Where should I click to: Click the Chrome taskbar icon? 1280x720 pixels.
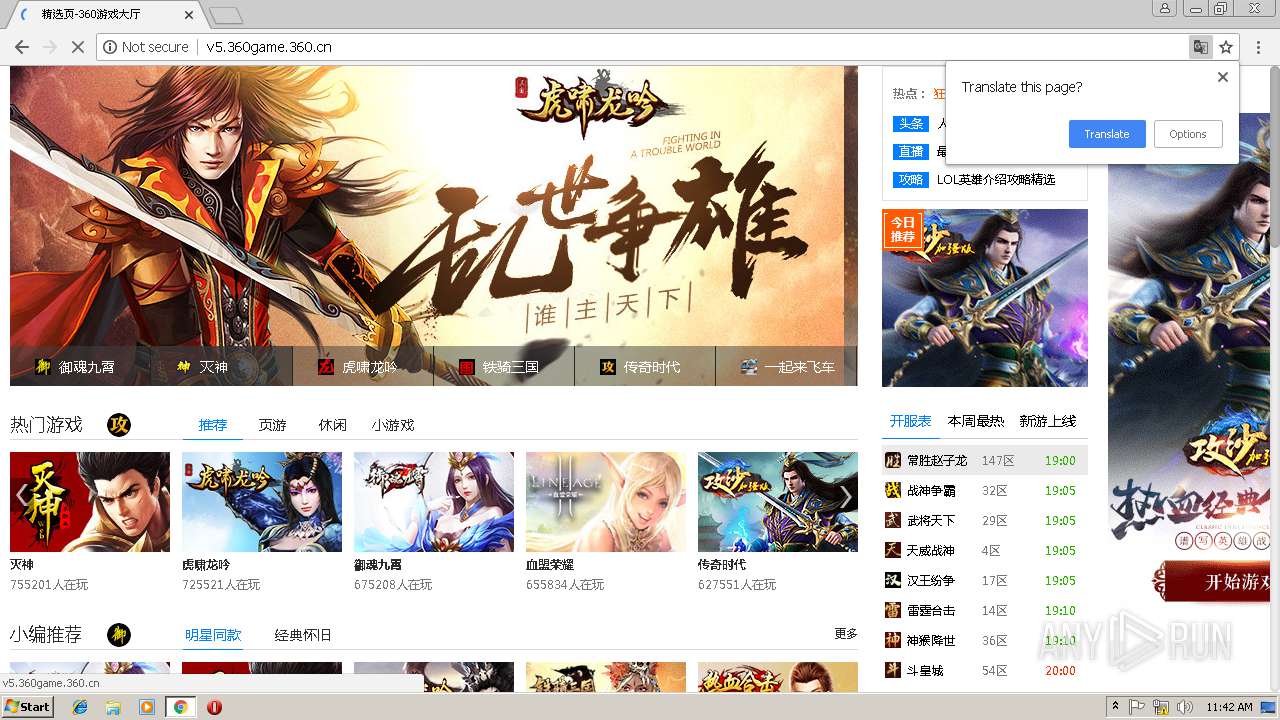tap(180, 707)
